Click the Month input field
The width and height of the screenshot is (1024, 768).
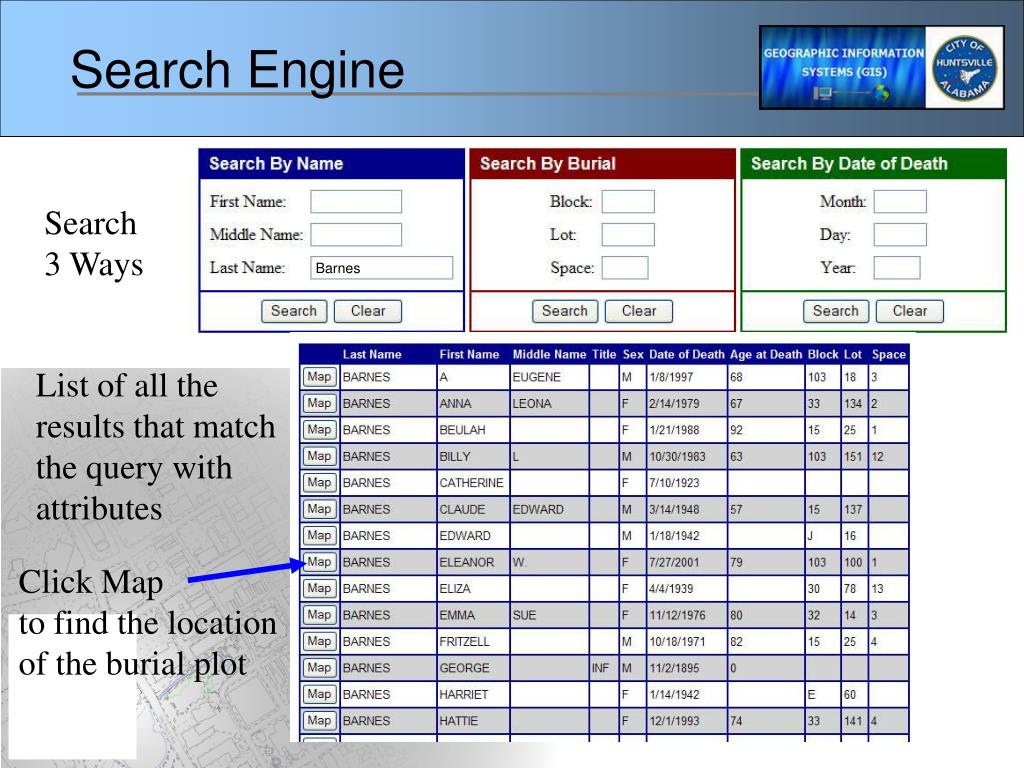(900, 202)
